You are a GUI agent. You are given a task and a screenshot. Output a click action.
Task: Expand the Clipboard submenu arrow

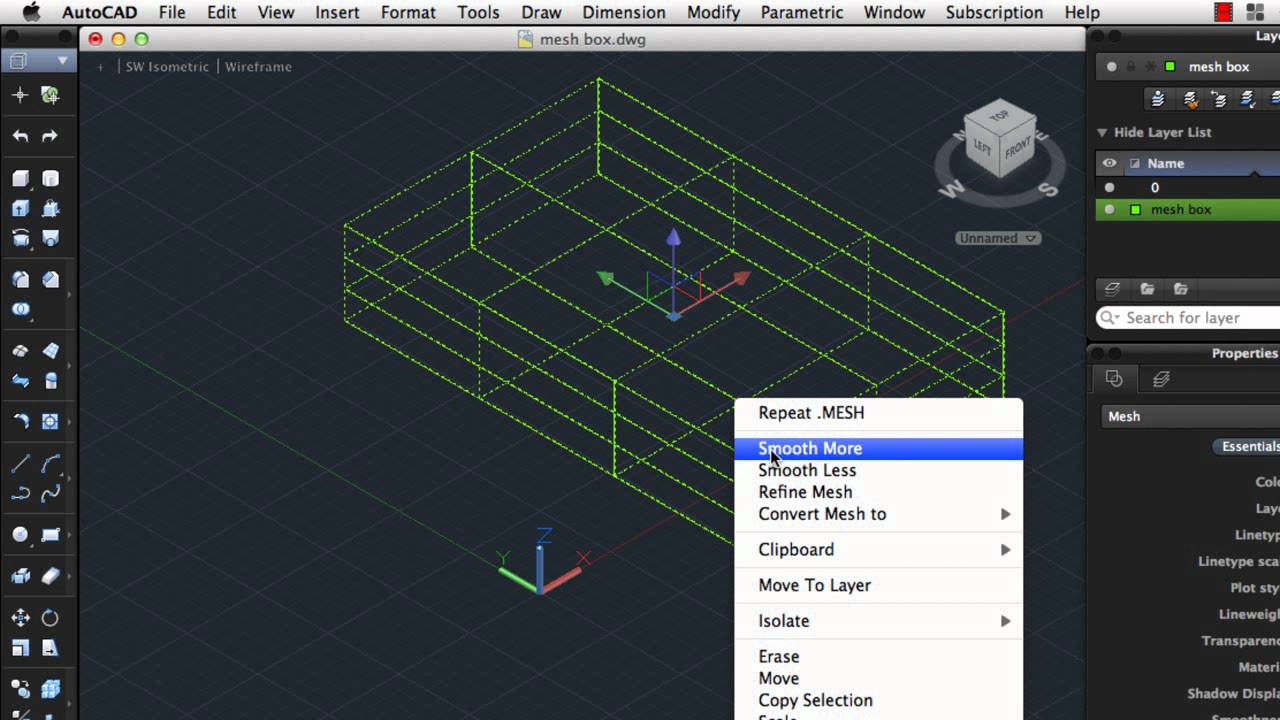pyautogui.click(x=1006, y=549)
